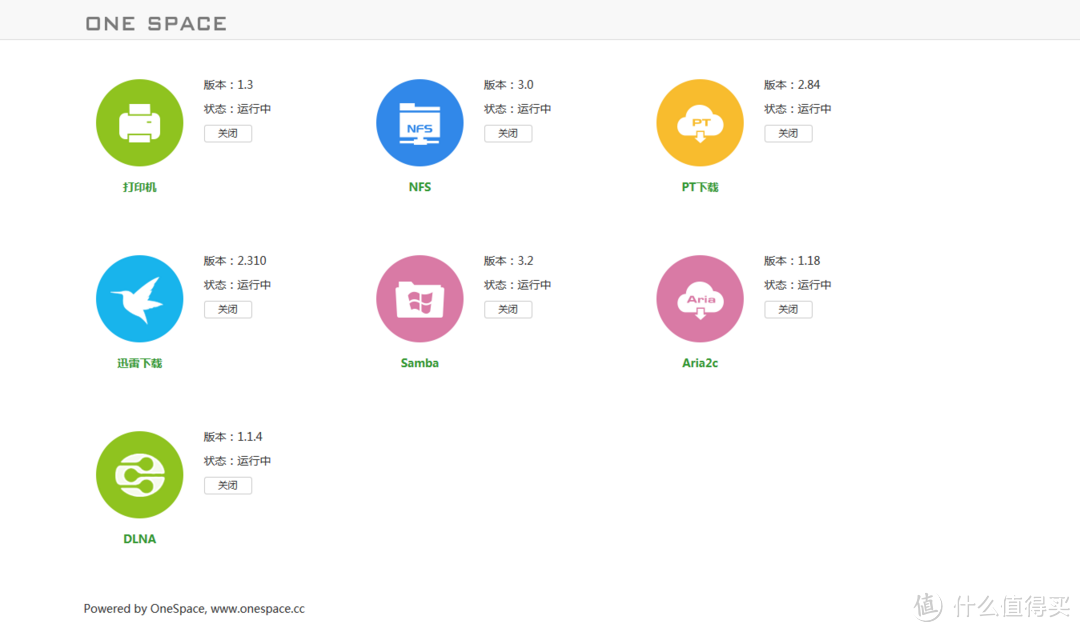Viewport: 1080px width, 632px height.
Task: Click the ONE SPACE logo in header
Action: [x=156, y=23]
